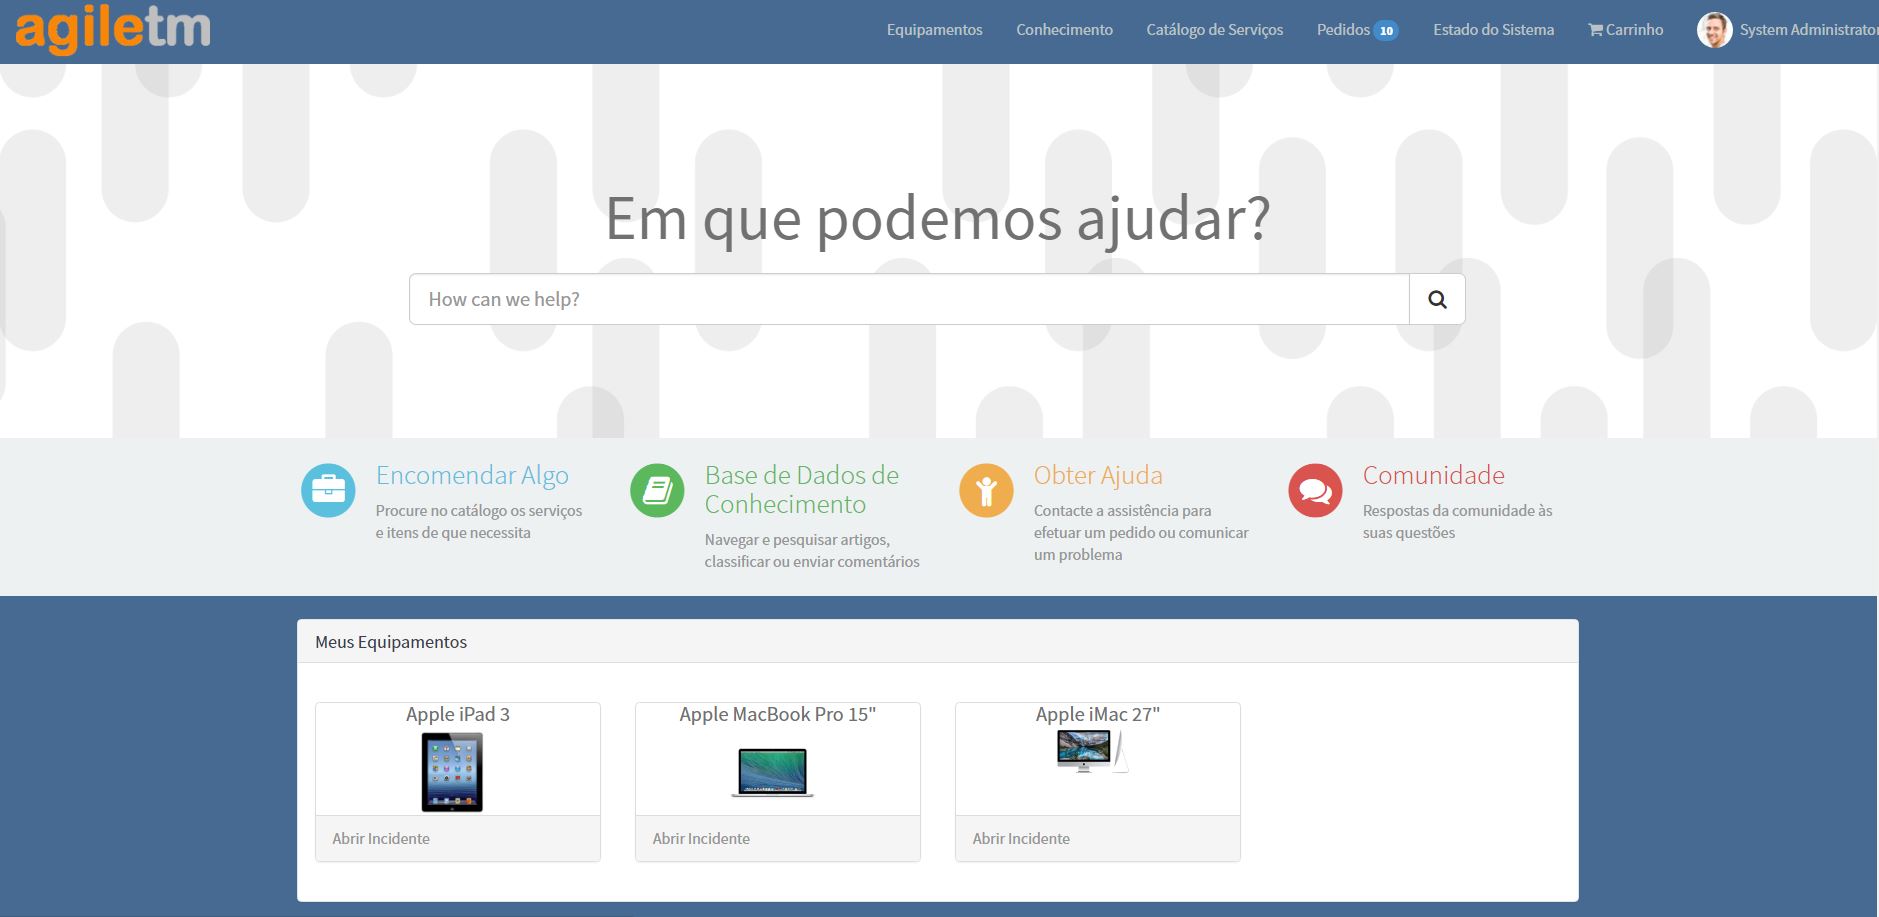Click Abrir Incidente for Apple MacBook Pro 15"
The image size is (1879, 917).
click(701, 838)
